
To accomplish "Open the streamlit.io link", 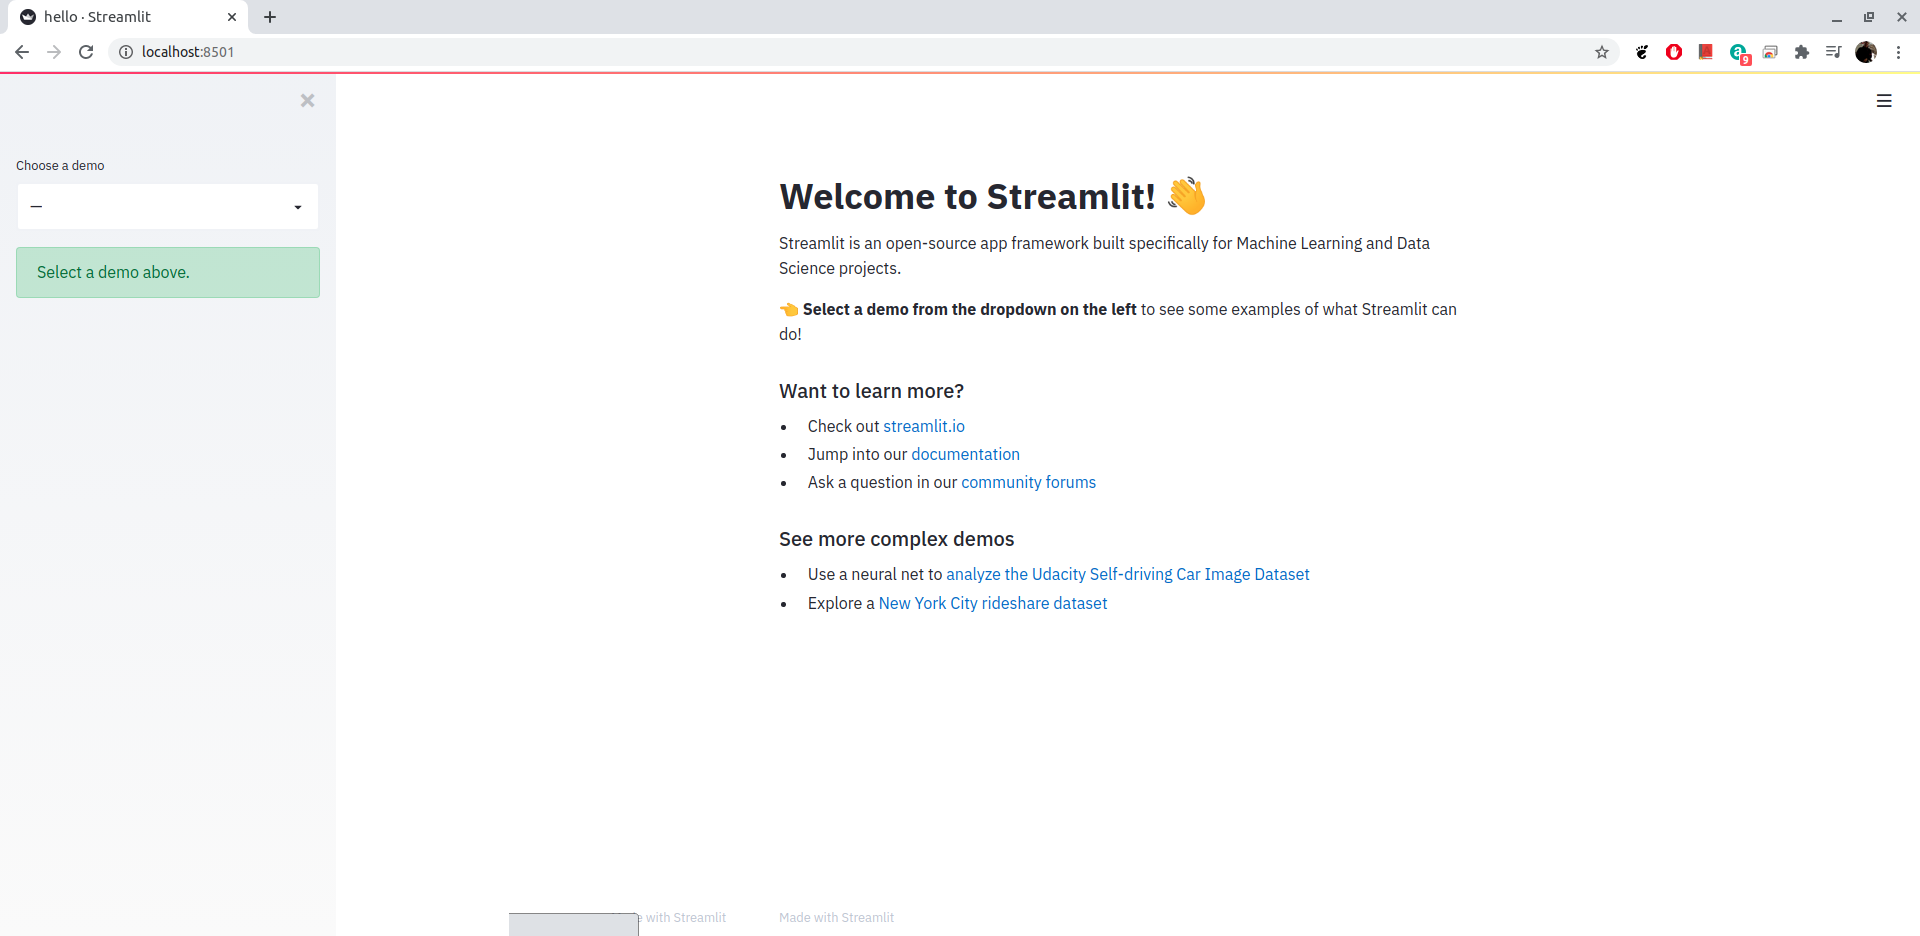I will click(x=924, y=426).
